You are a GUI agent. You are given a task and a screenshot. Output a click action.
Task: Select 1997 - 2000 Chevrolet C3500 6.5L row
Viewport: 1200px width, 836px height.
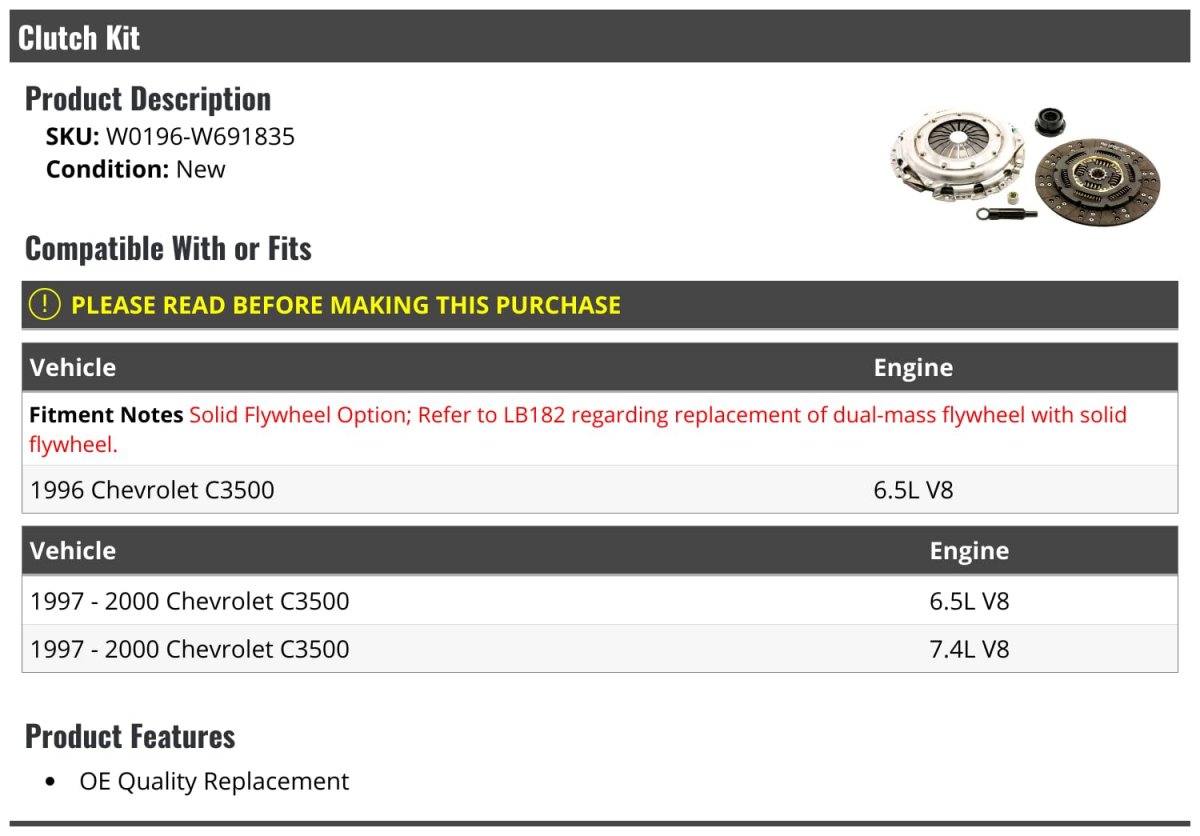(x=600, y=601)
